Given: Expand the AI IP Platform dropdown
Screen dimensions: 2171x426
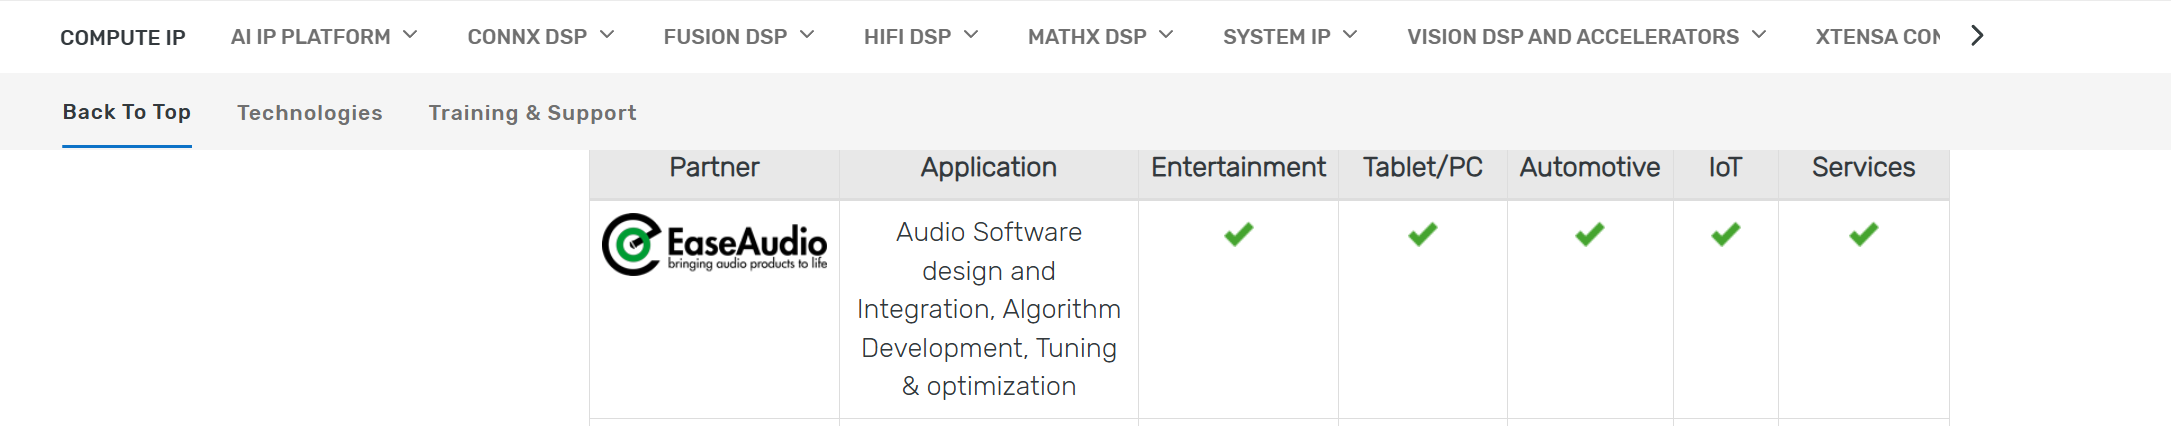Looking at the screenshot, I should pyautogui.click(x=324, y=37).
